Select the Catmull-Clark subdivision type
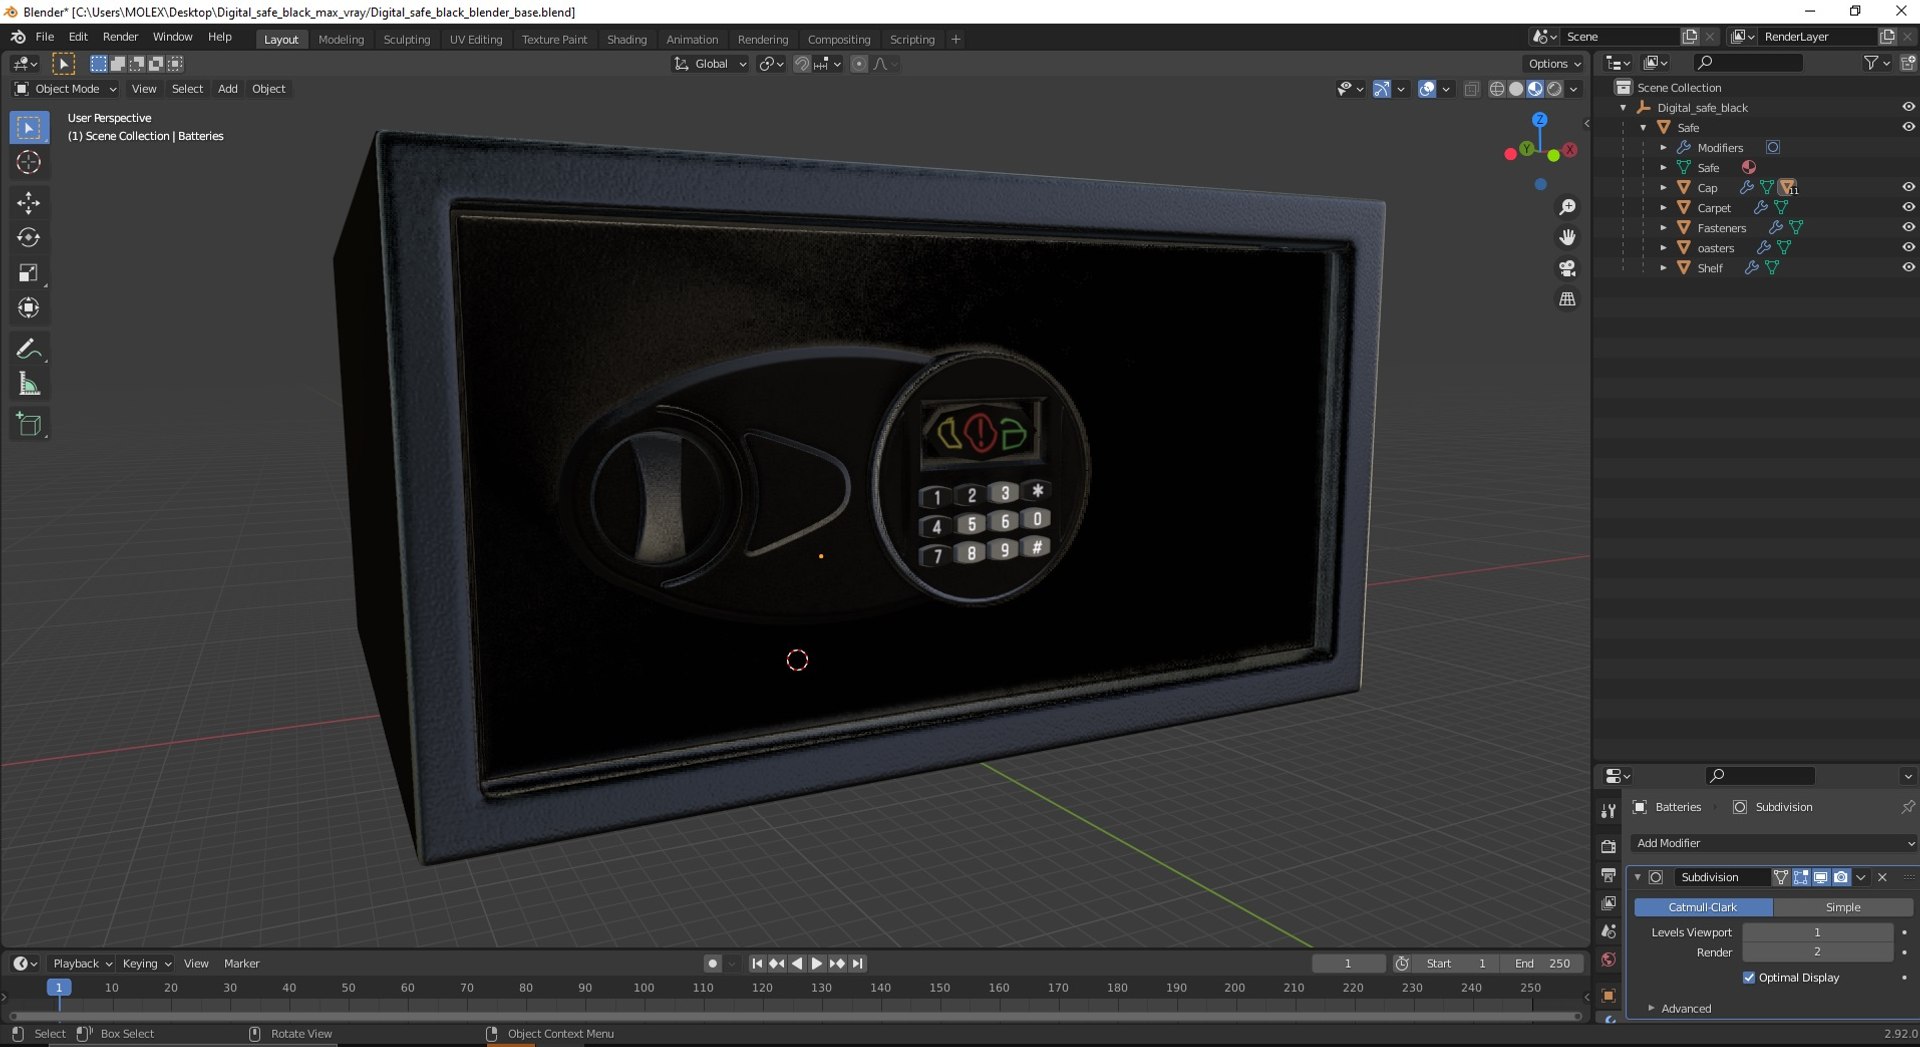The image size is (1920, 1047). click(1703, 907)
